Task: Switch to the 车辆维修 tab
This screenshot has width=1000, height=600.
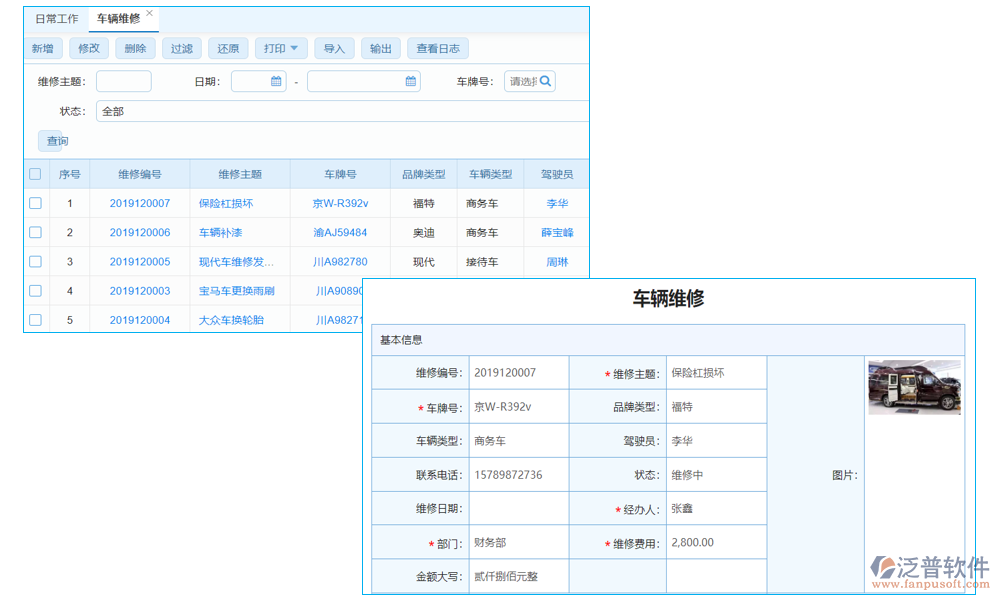Action: point(120,18)
